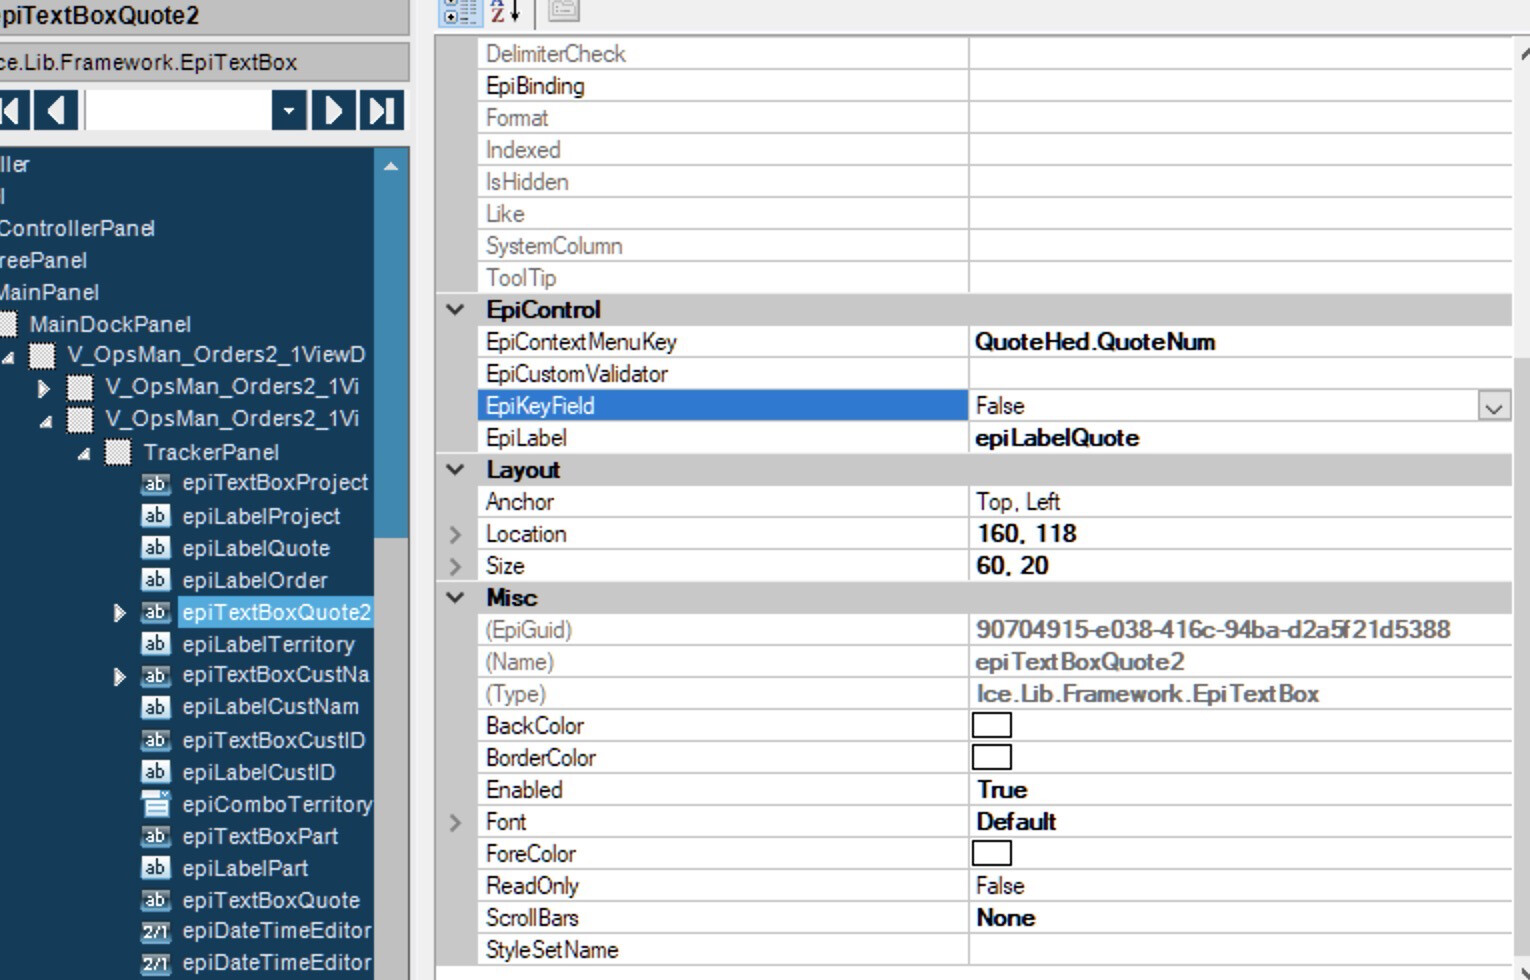Open the navigator dropdown arrow
The image size is (1530, 980).
point(289,110)
